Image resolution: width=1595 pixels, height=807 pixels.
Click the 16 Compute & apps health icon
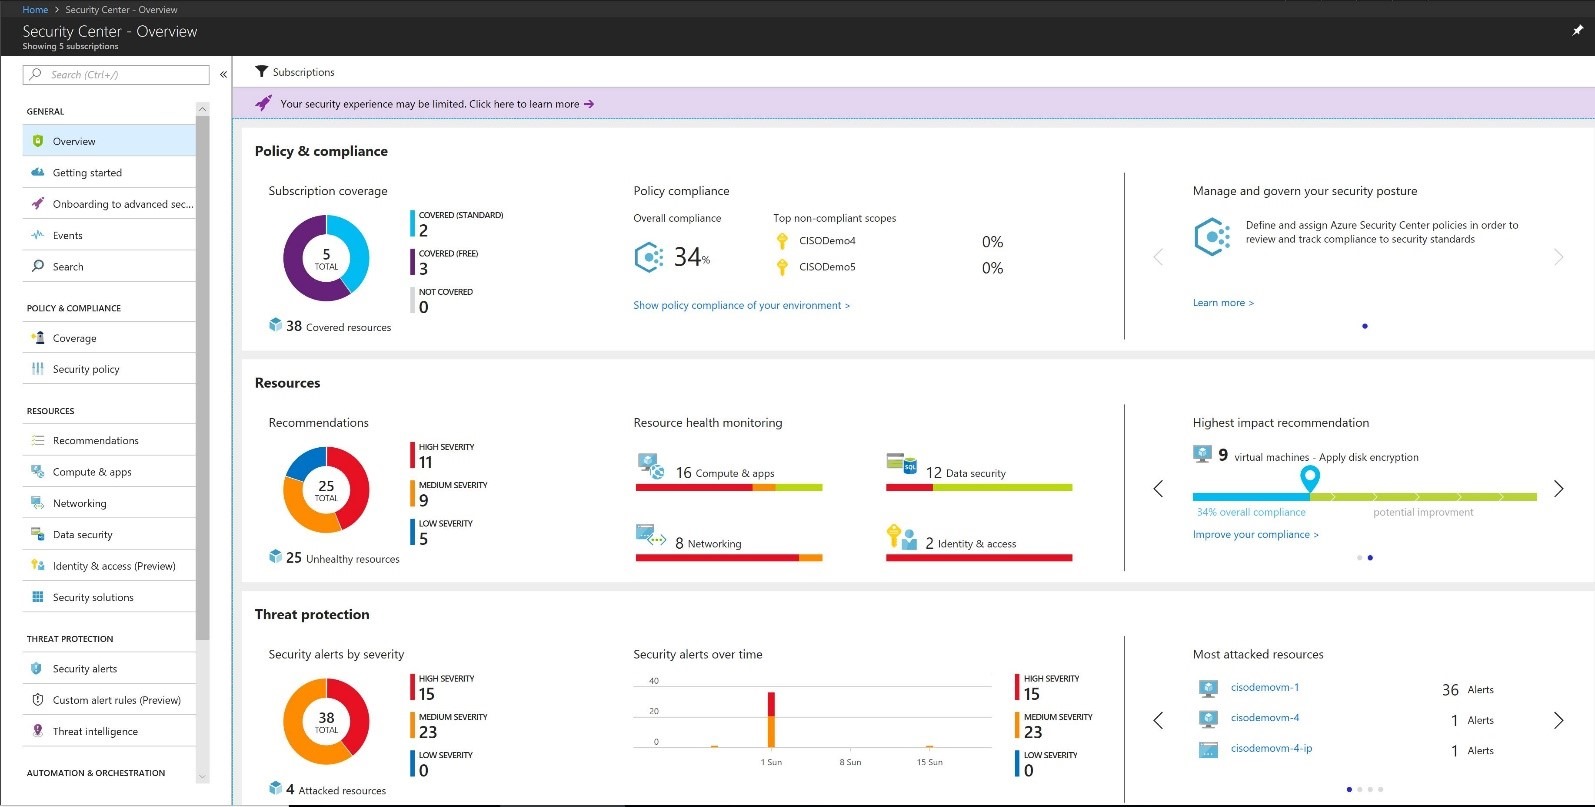coord(651,466)
